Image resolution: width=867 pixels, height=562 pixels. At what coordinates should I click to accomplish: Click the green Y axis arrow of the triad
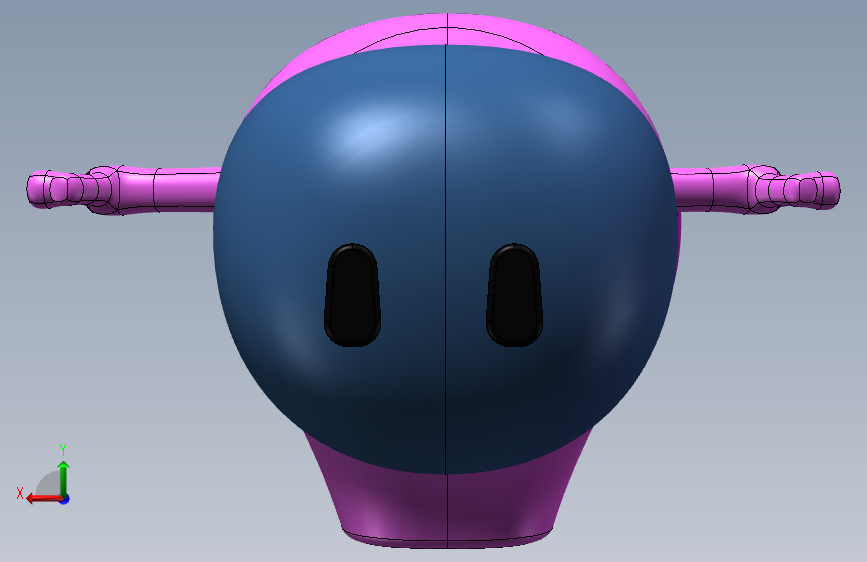click(64, 478)
